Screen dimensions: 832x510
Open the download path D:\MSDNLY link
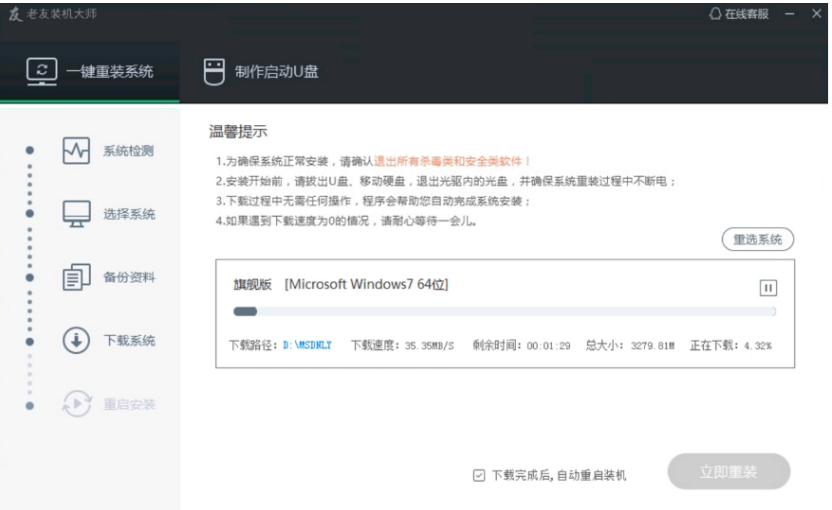click(x=307, y=345)
